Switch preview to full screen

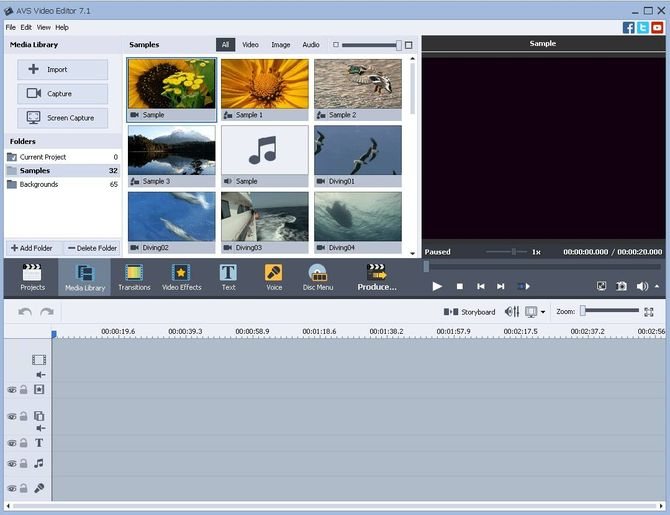(x=601, y=286)
